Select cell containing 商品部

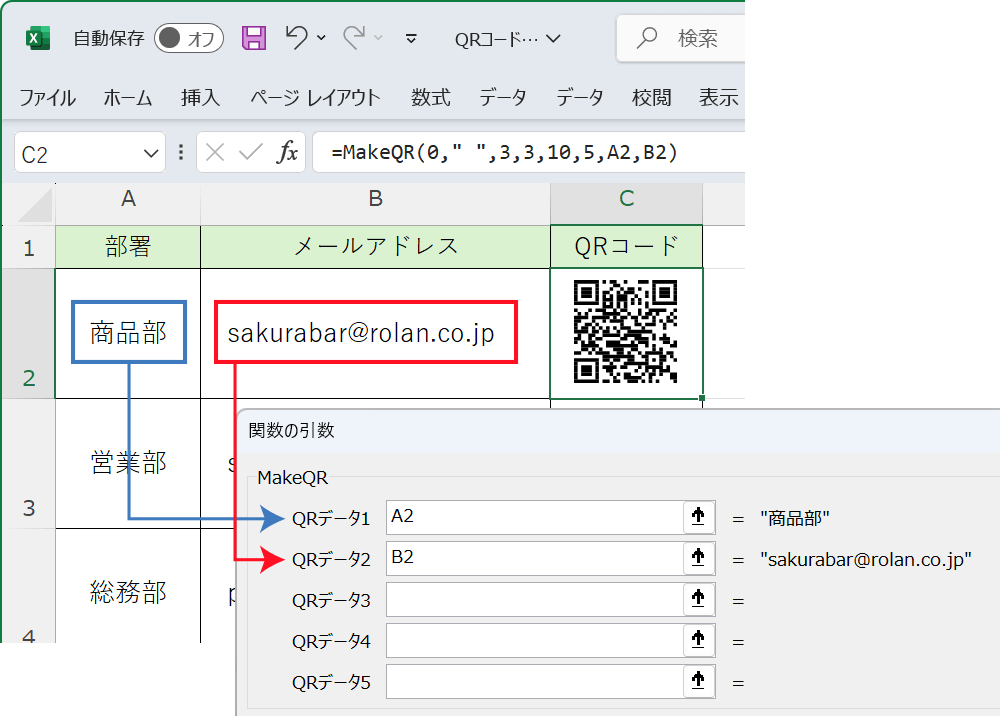pos(128,333)
